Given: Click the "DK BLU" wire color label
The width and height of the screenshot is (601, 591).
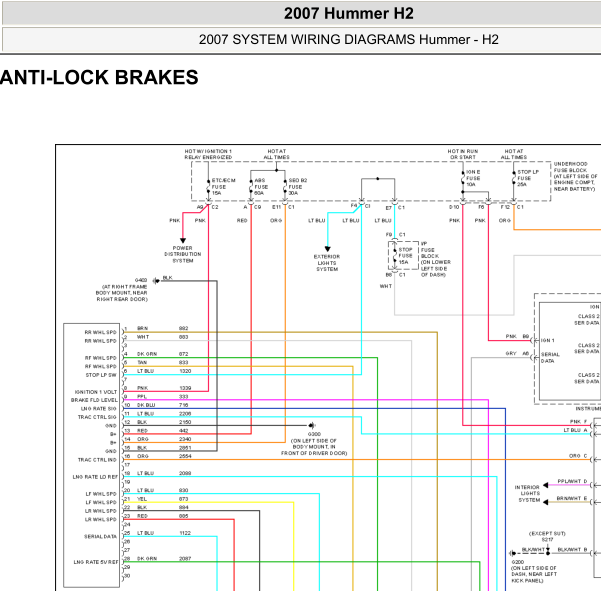Looking at the screenshot, I should tap(146, 405).
